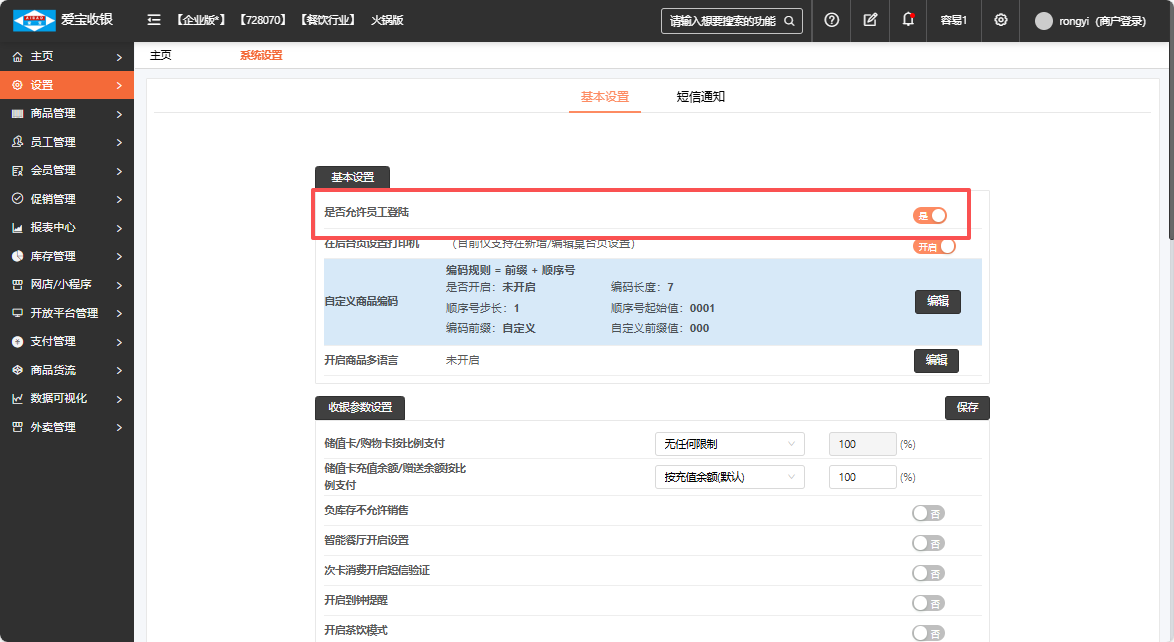Enable the 负库存不允许销售 switch
Viewport: 1174px width, 642px height.
[x=928, y=513]
